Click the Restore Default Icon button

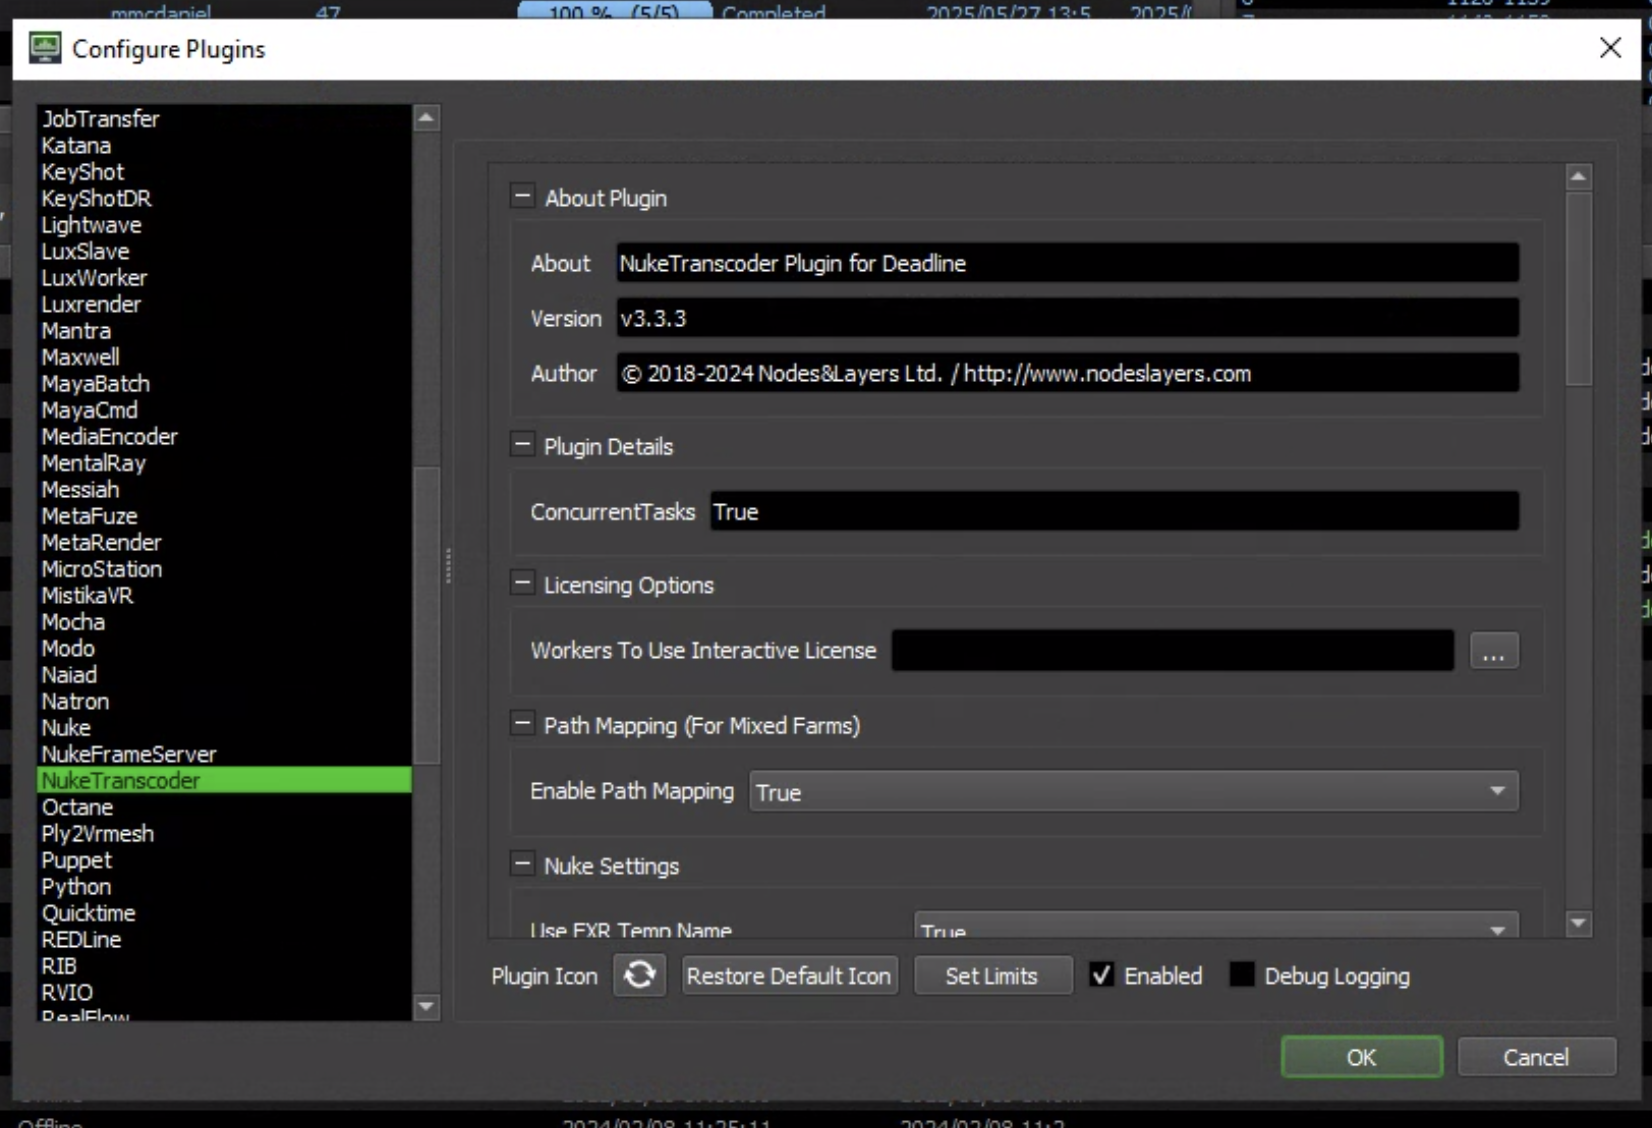coord(789,975)
